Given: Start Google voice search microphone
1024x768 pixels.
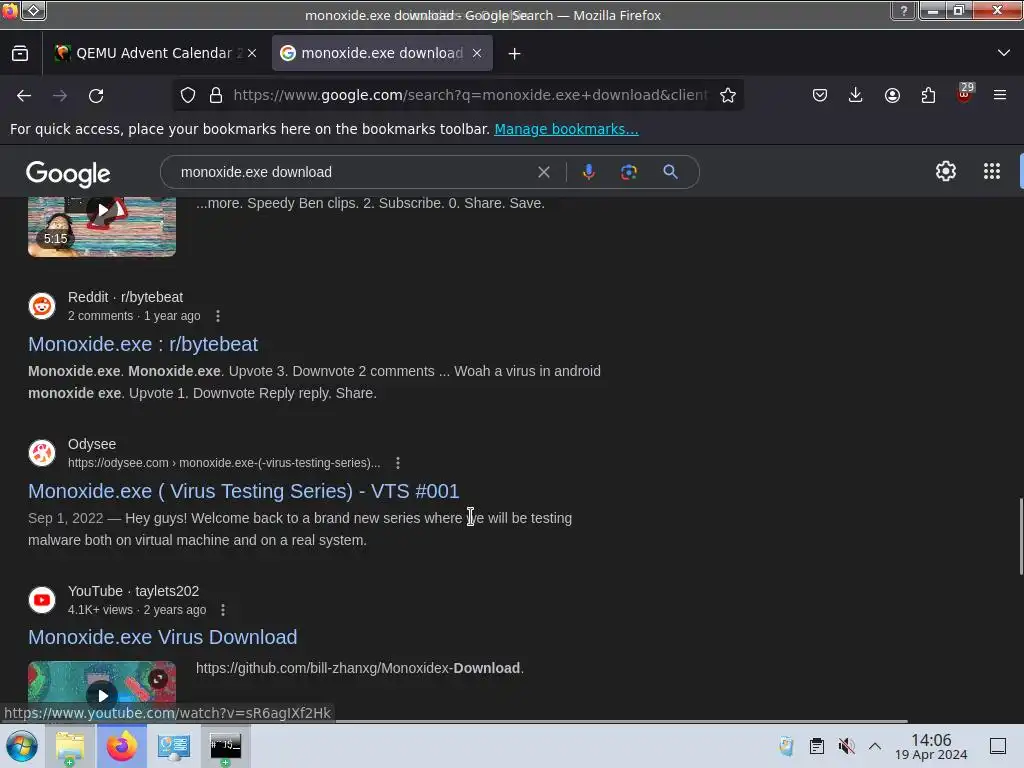Looking at the screenshot, I should click(x=588, y=172).
